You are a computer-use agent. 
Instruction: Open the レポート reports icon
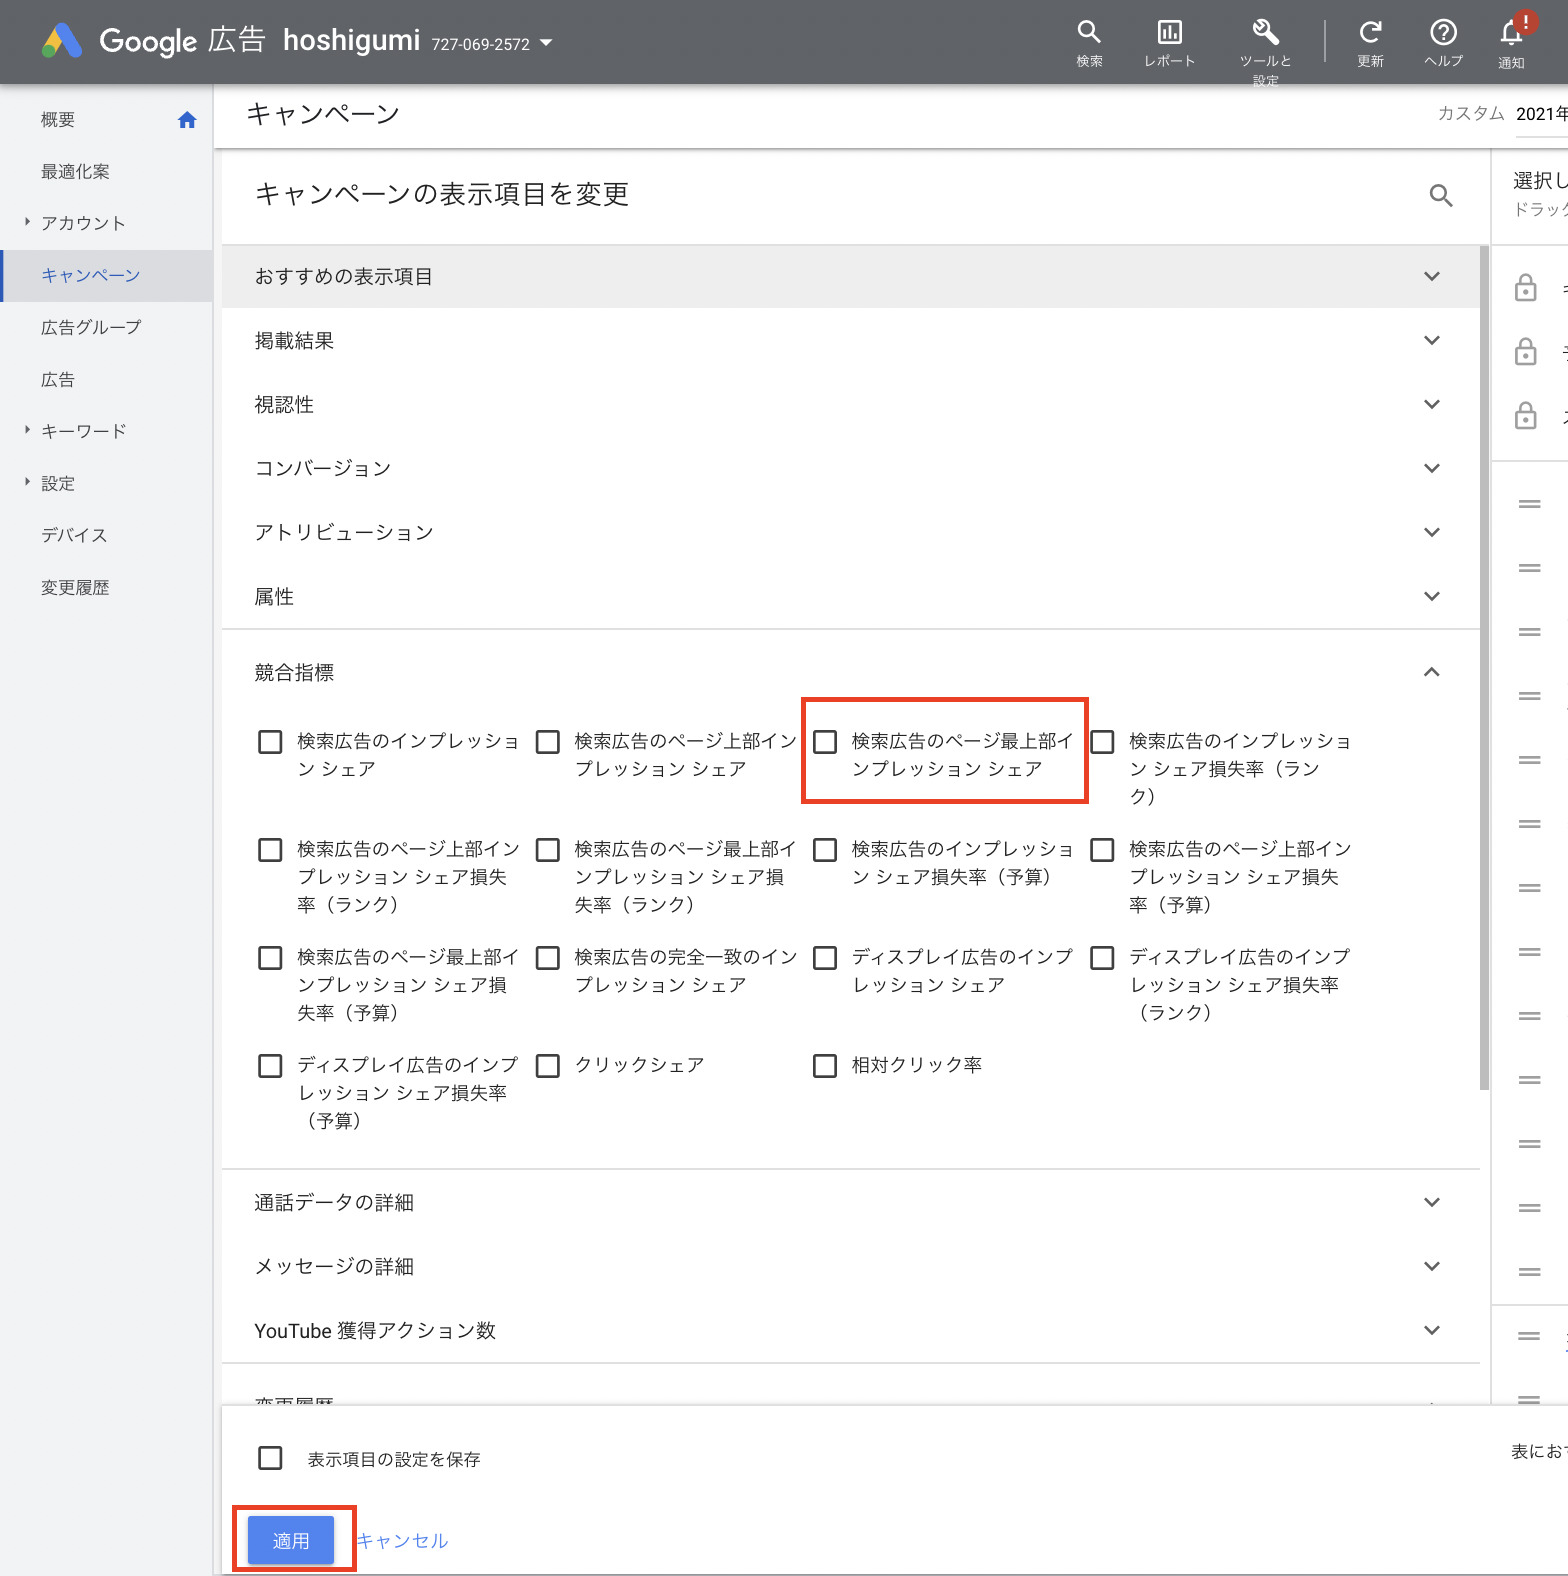[1169, 33]
